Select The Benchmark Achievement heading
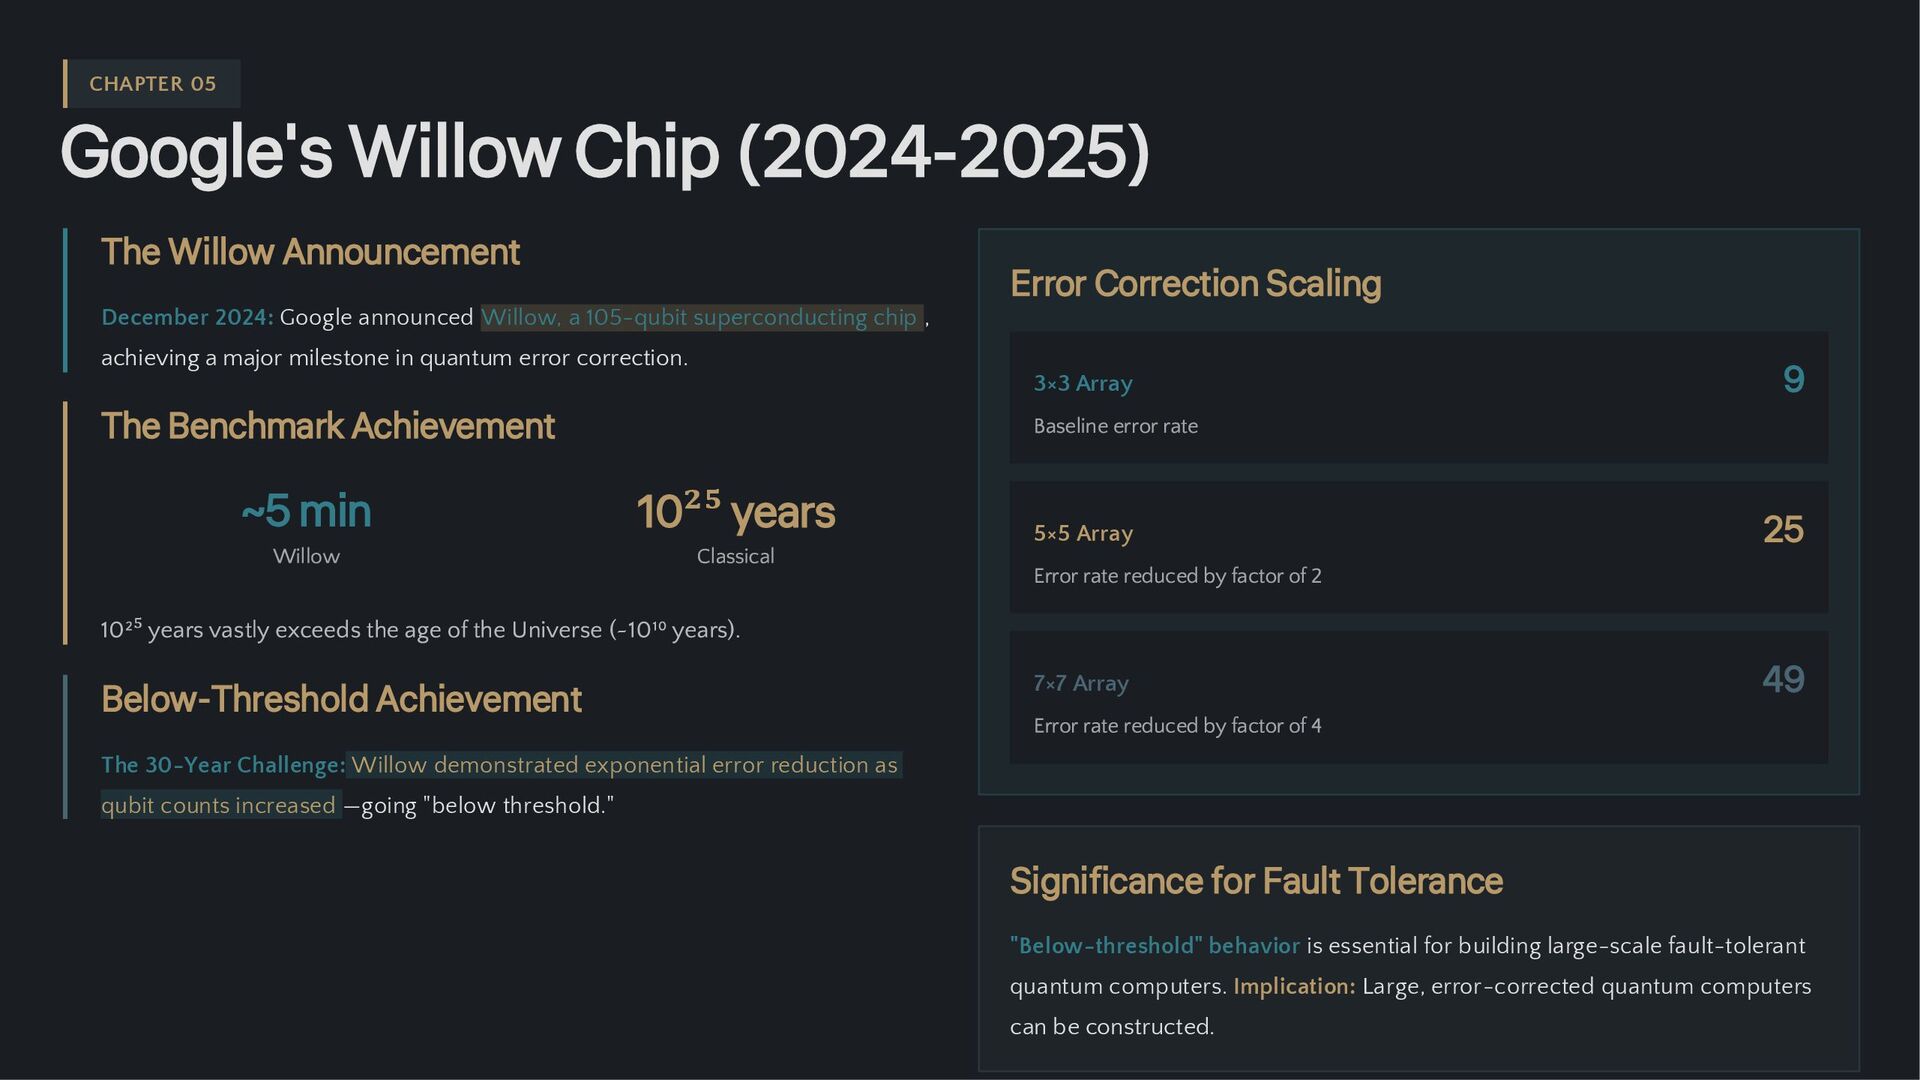Screen dimensions: 1920x1080 (x=328, y=426)
